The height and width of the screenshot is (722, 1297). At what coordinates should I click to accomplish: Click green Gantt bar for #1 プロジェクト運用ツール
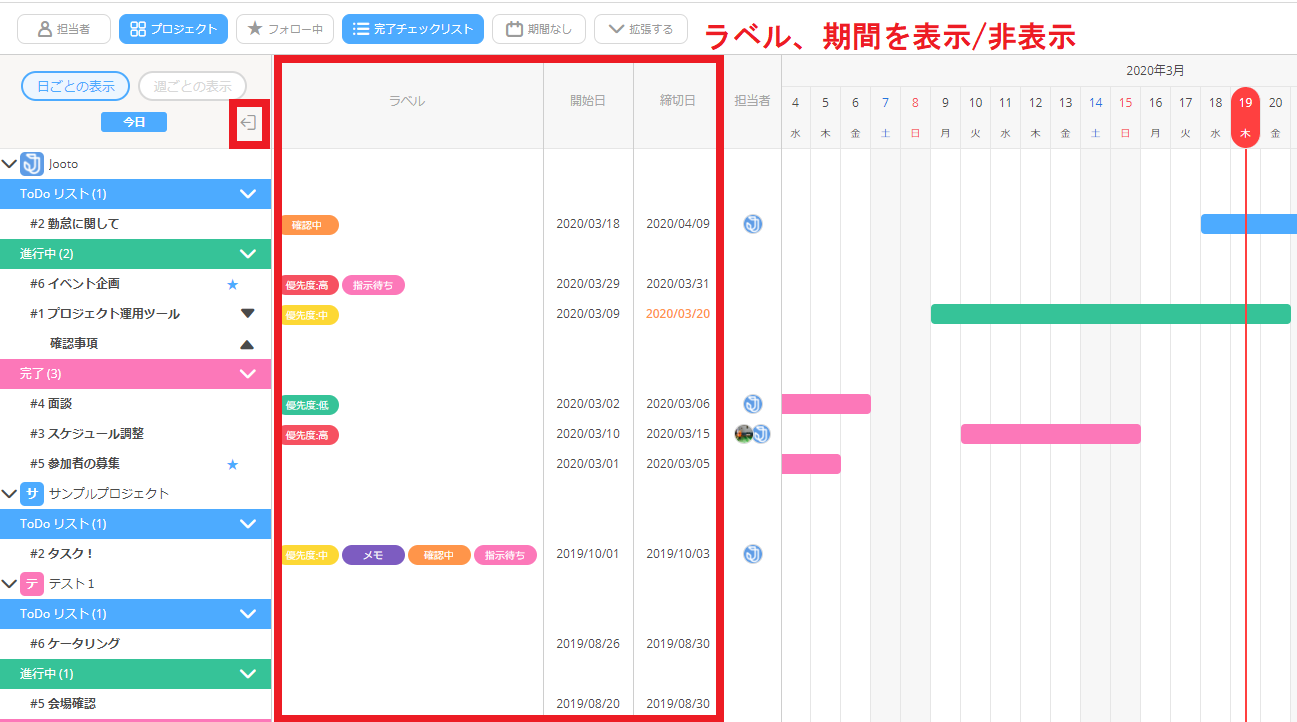tap(1111, 314)
